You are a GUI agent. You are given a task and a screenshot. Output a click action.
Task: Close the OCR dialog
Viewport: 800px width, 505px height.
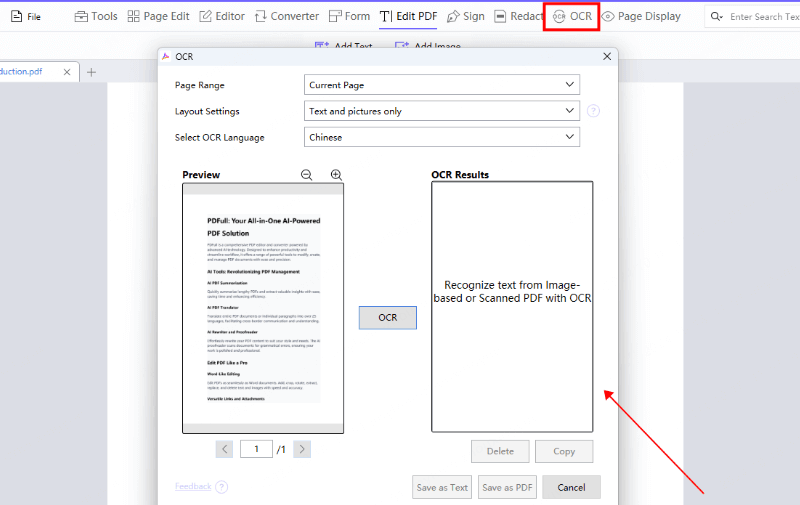[x=607, y=56]
